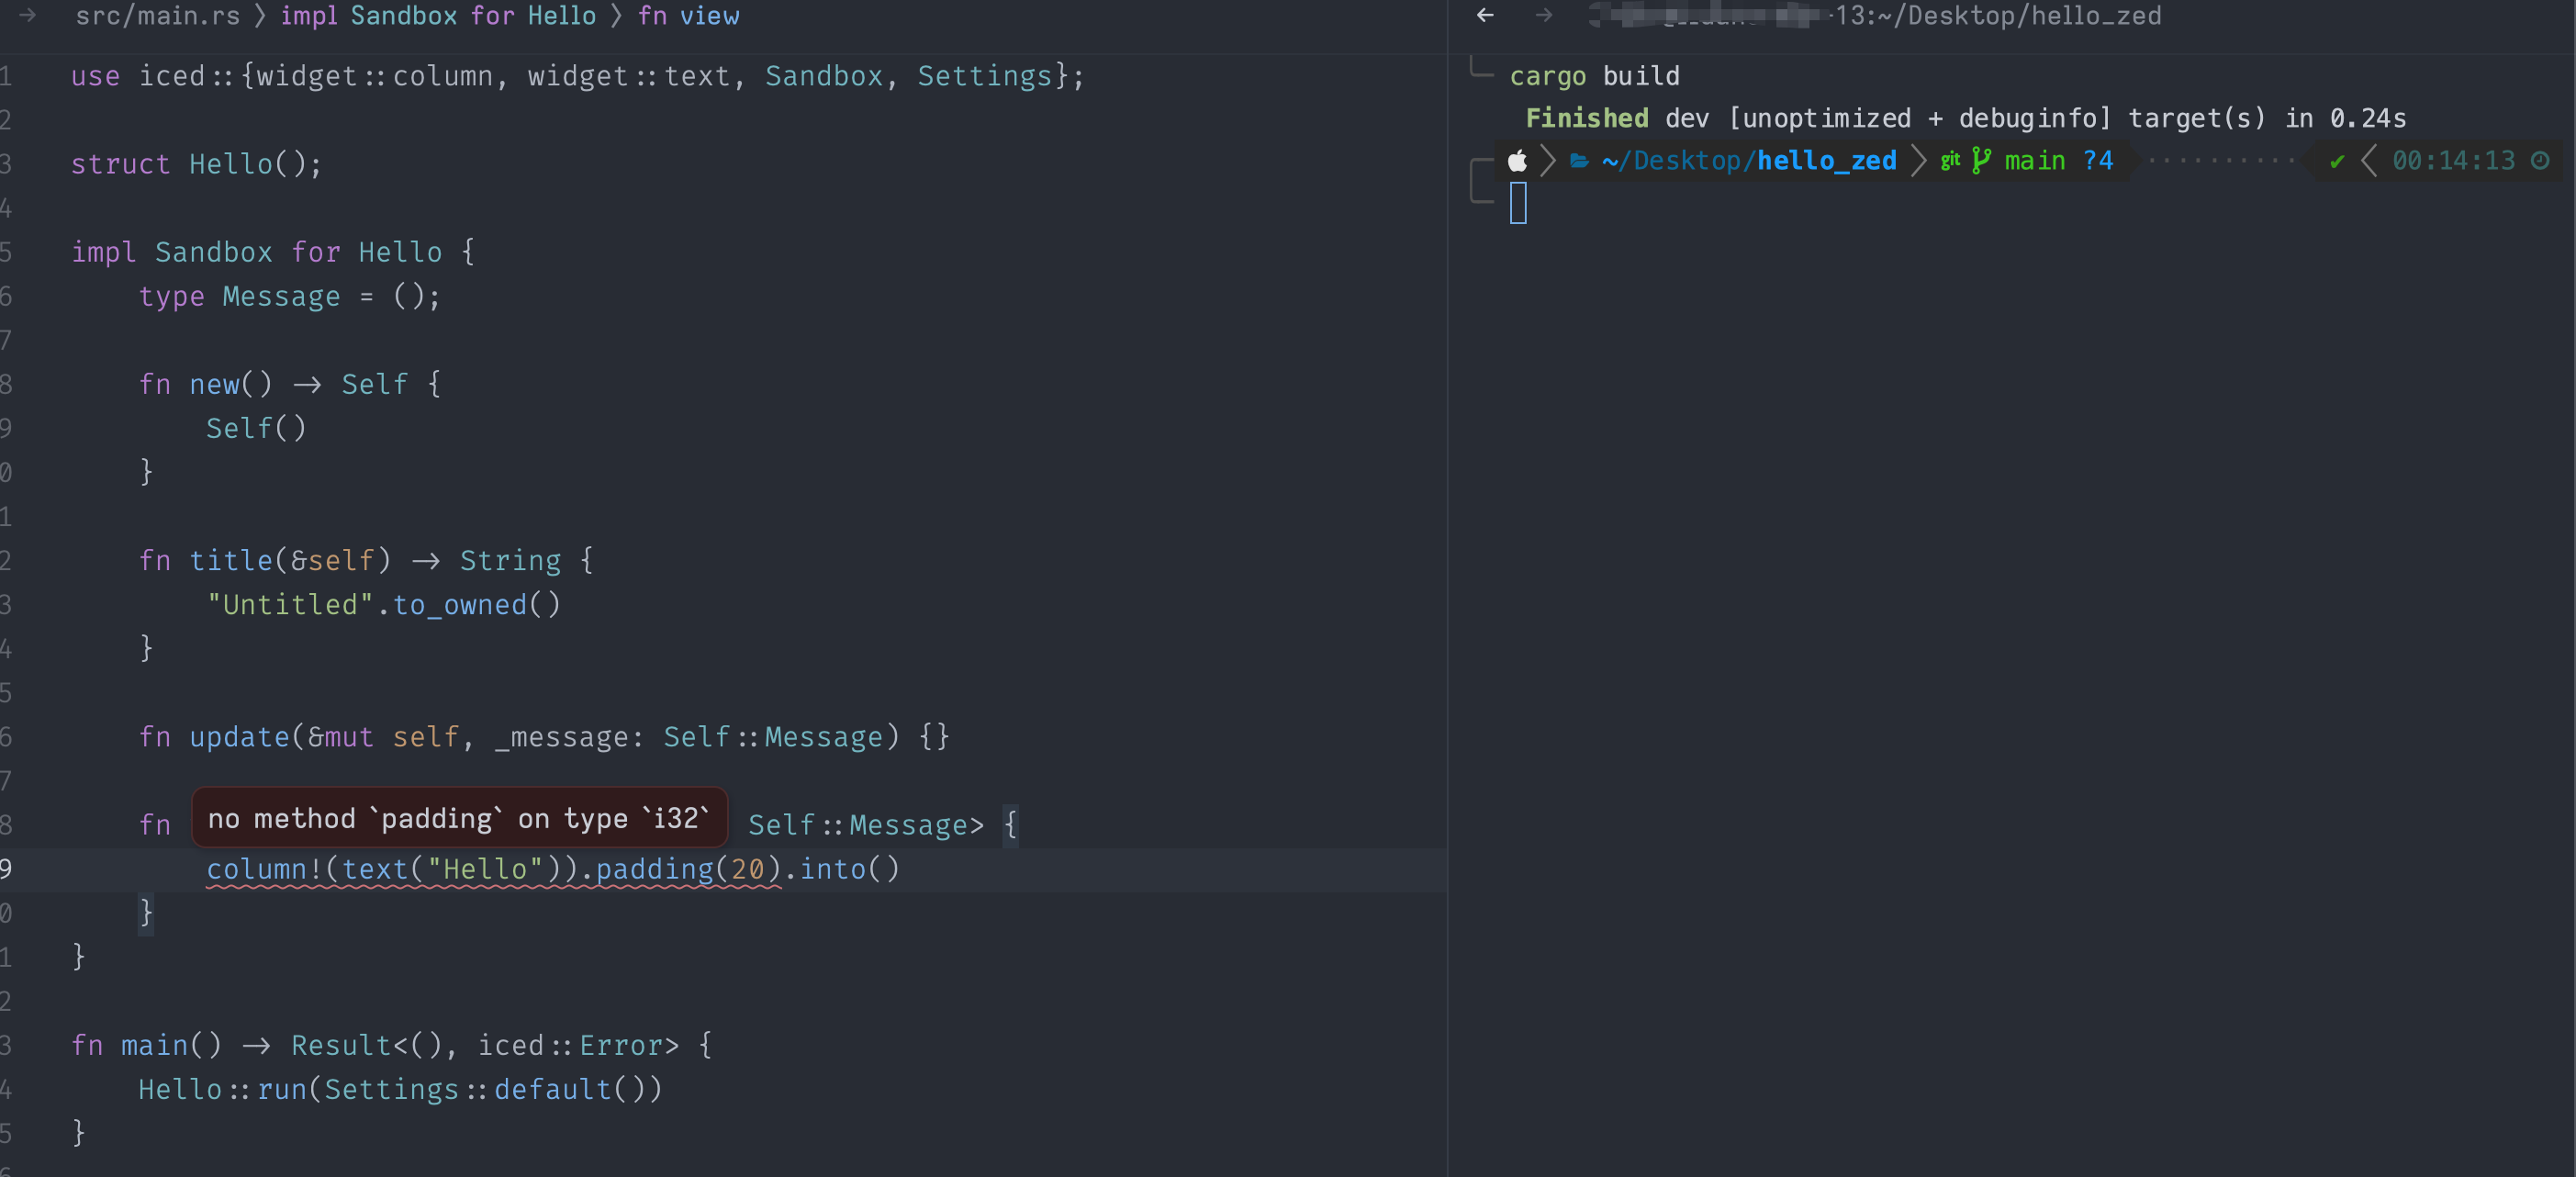Click the terminal tab showing ~/Desktop/hello_zed
Screen dimensions: 2576x1177
[x=2000, y=16]
